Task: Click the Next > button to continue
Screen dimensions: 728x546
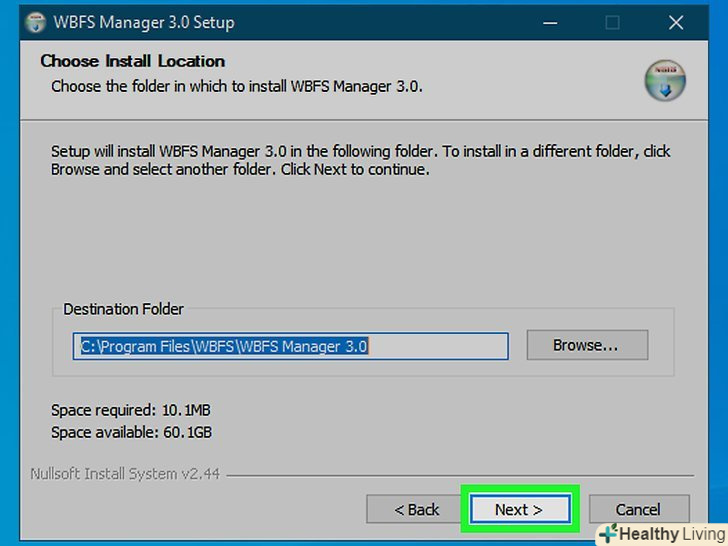Action: (x=519, y=510)
